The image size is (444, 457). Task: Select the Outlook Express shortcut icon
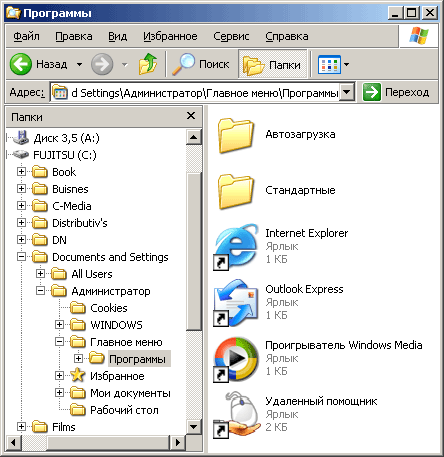236,303
